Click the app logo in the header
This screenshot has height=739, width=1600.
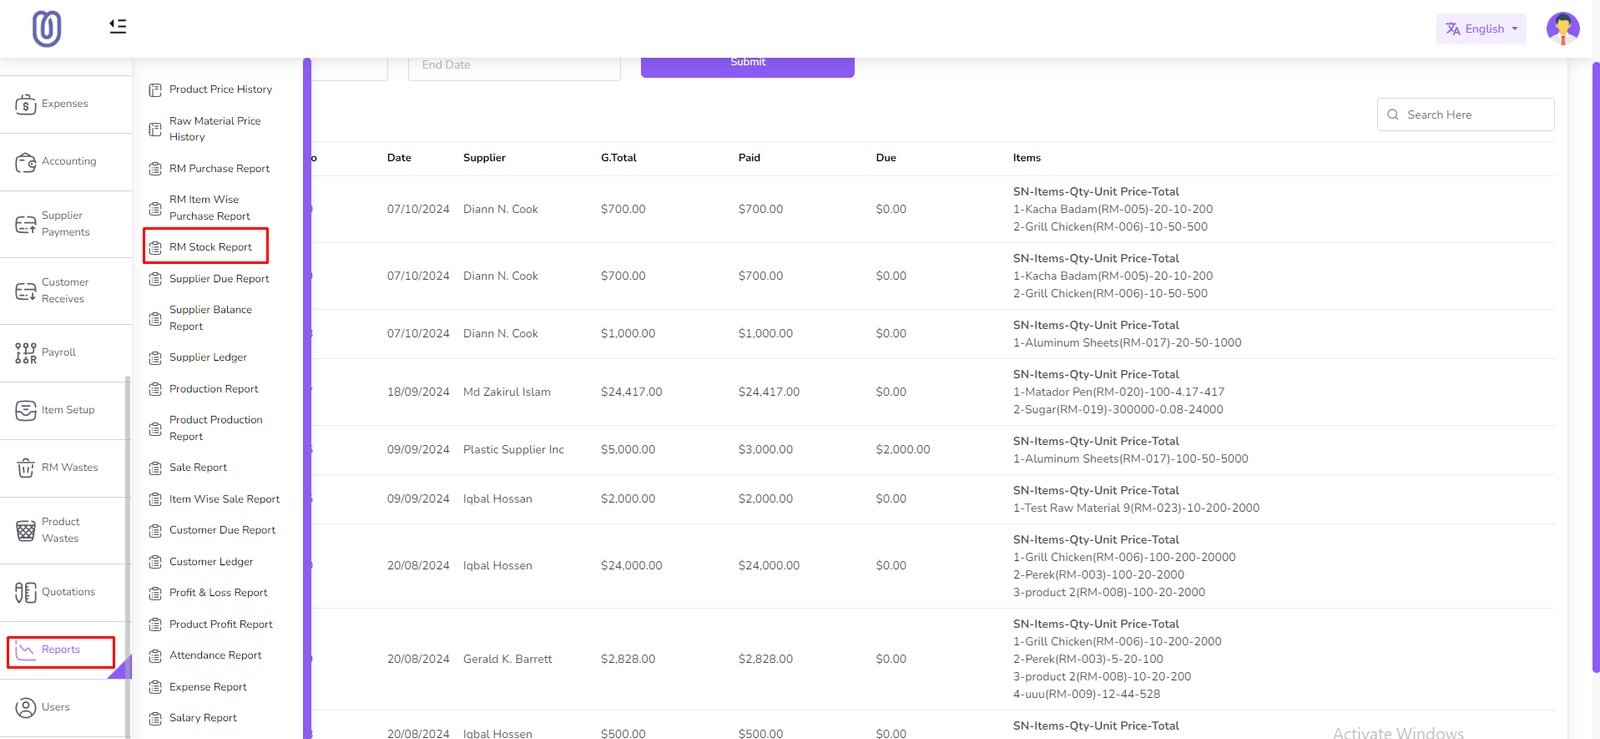click(47, 28)
